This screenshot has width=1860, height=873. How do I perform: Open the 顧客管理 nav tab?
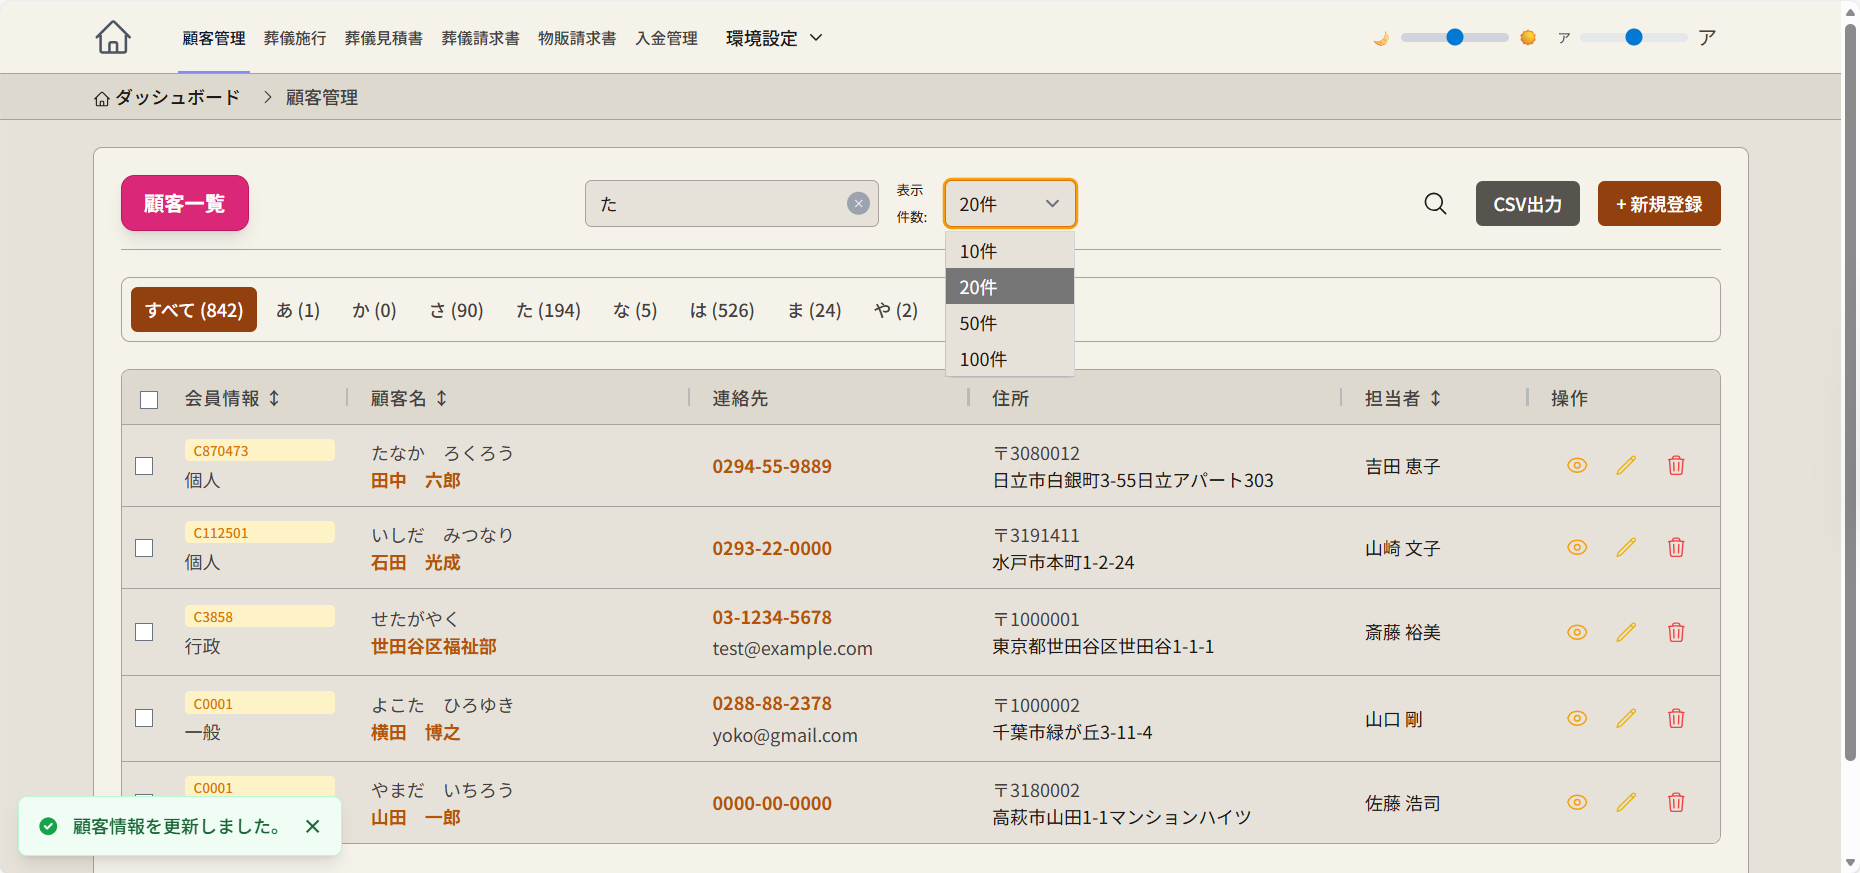pos(214,38)
